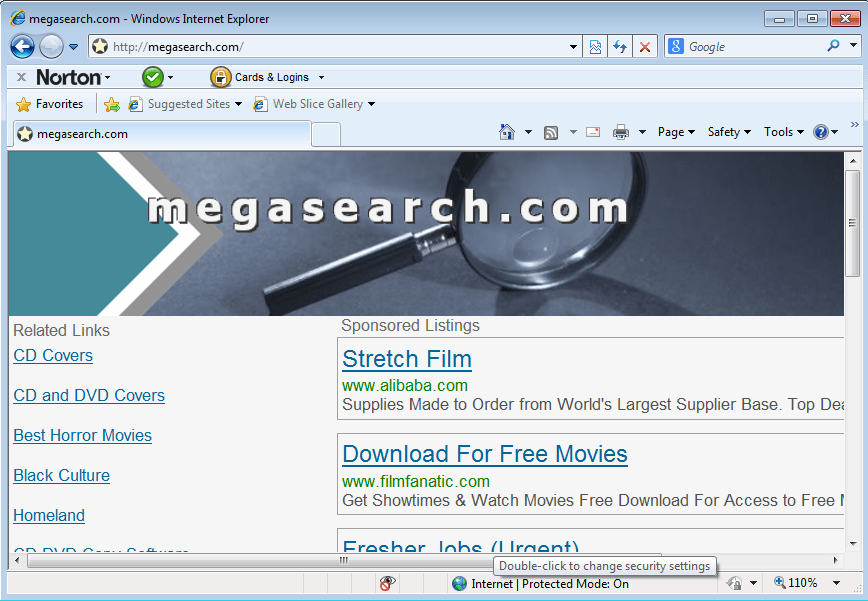Click the Cards & Logins padlock icon
Image resolution: width=868 pixels, height=601 pixels.
pyautogui.click(x=220, y=77)
